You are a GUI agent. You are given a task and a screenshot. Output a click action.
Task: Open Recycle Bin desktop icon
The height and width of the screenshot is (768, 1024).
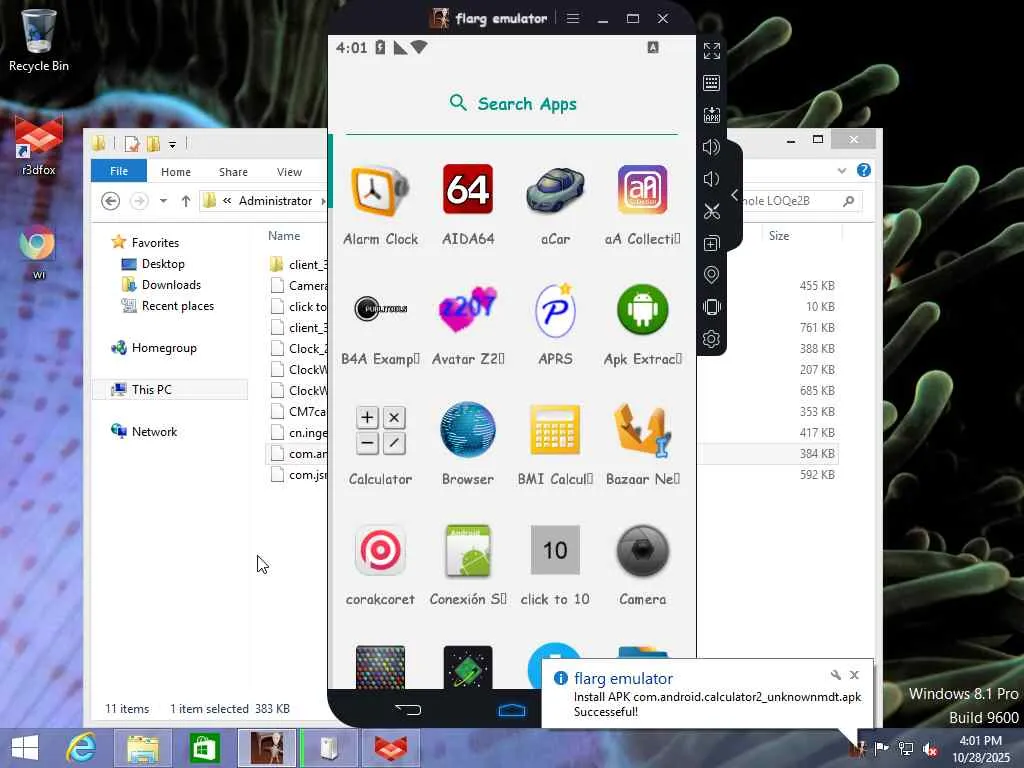(x=39, y=40)
